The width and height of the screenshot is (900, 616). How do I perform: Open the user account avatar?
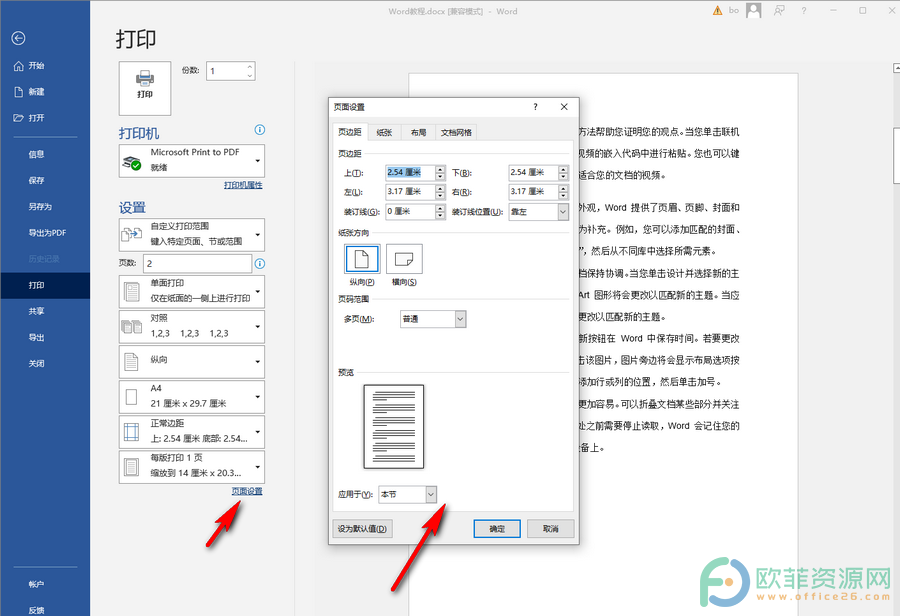(754, 10)
